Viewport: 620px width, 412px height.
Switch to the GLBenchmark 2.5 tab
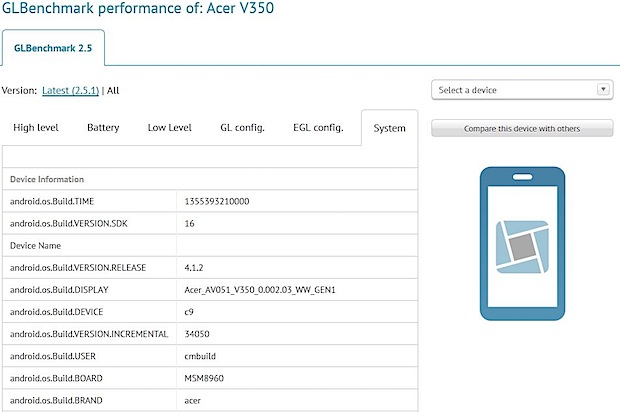pyautogui.click(x=52, y=48)
